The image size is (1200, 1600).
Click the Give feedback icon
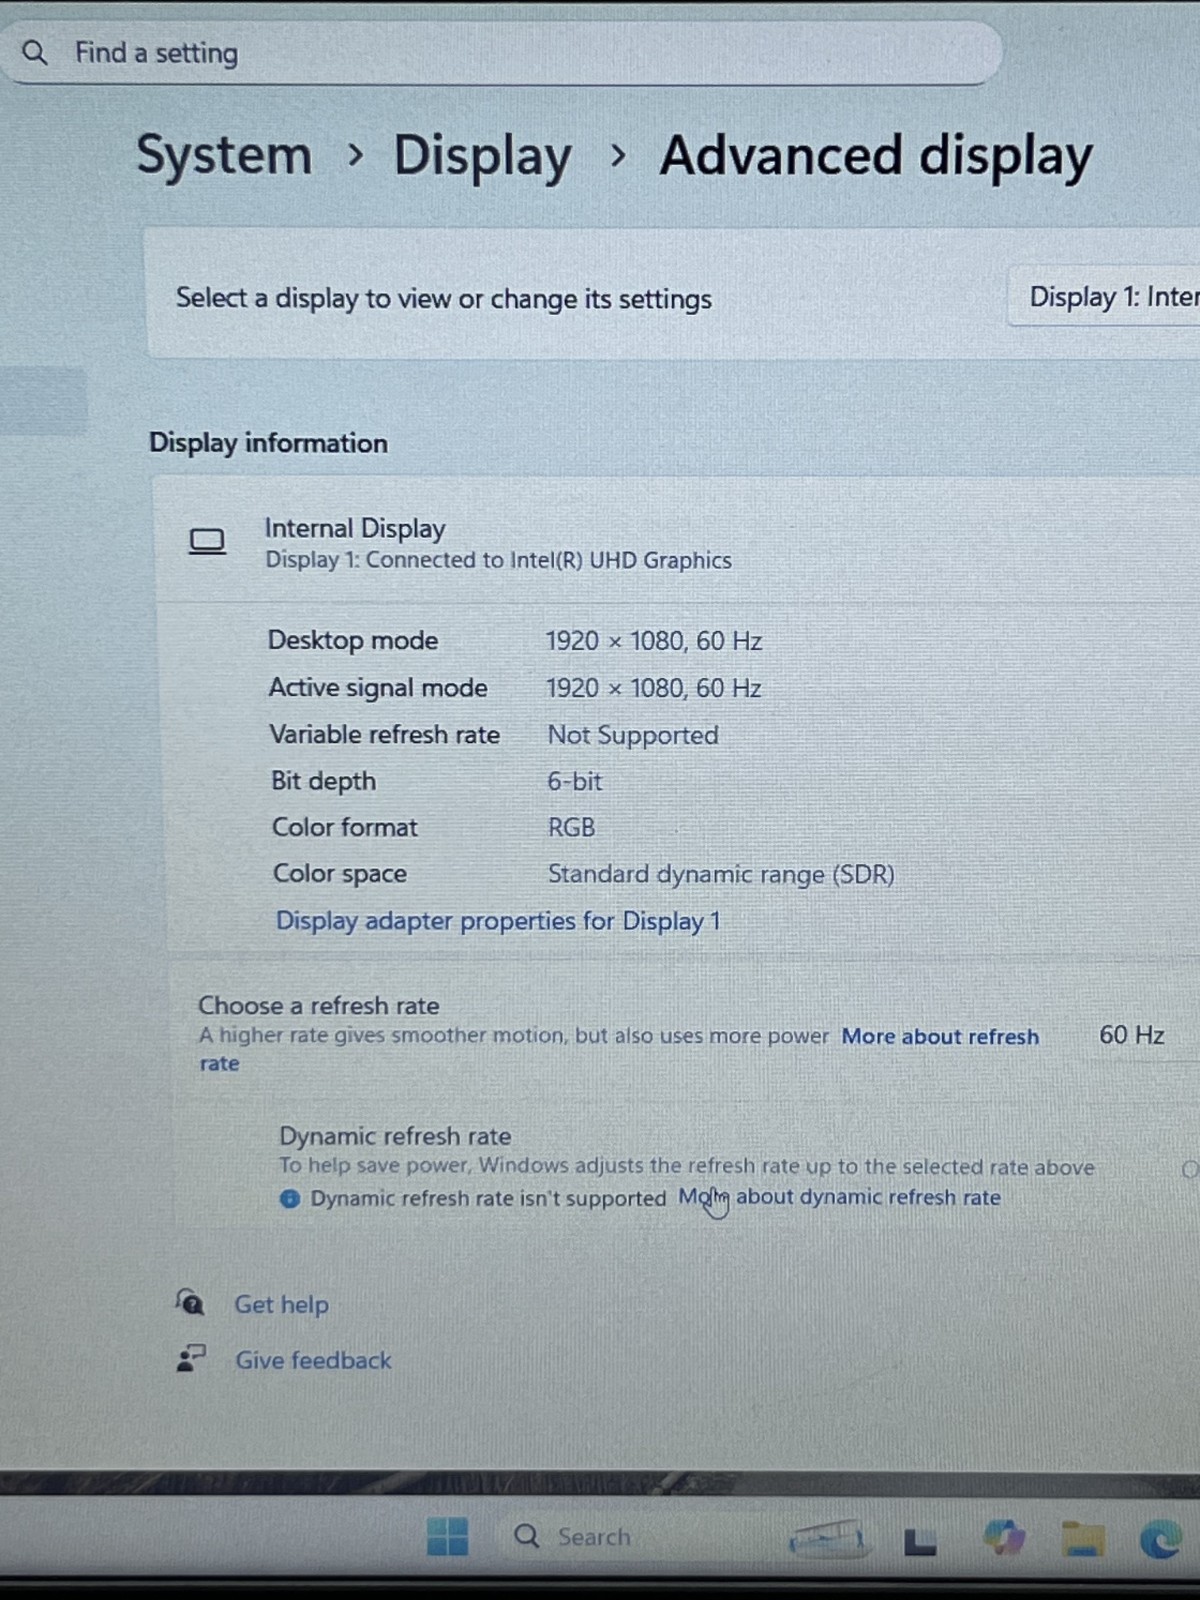click(x=190, y=1358)
